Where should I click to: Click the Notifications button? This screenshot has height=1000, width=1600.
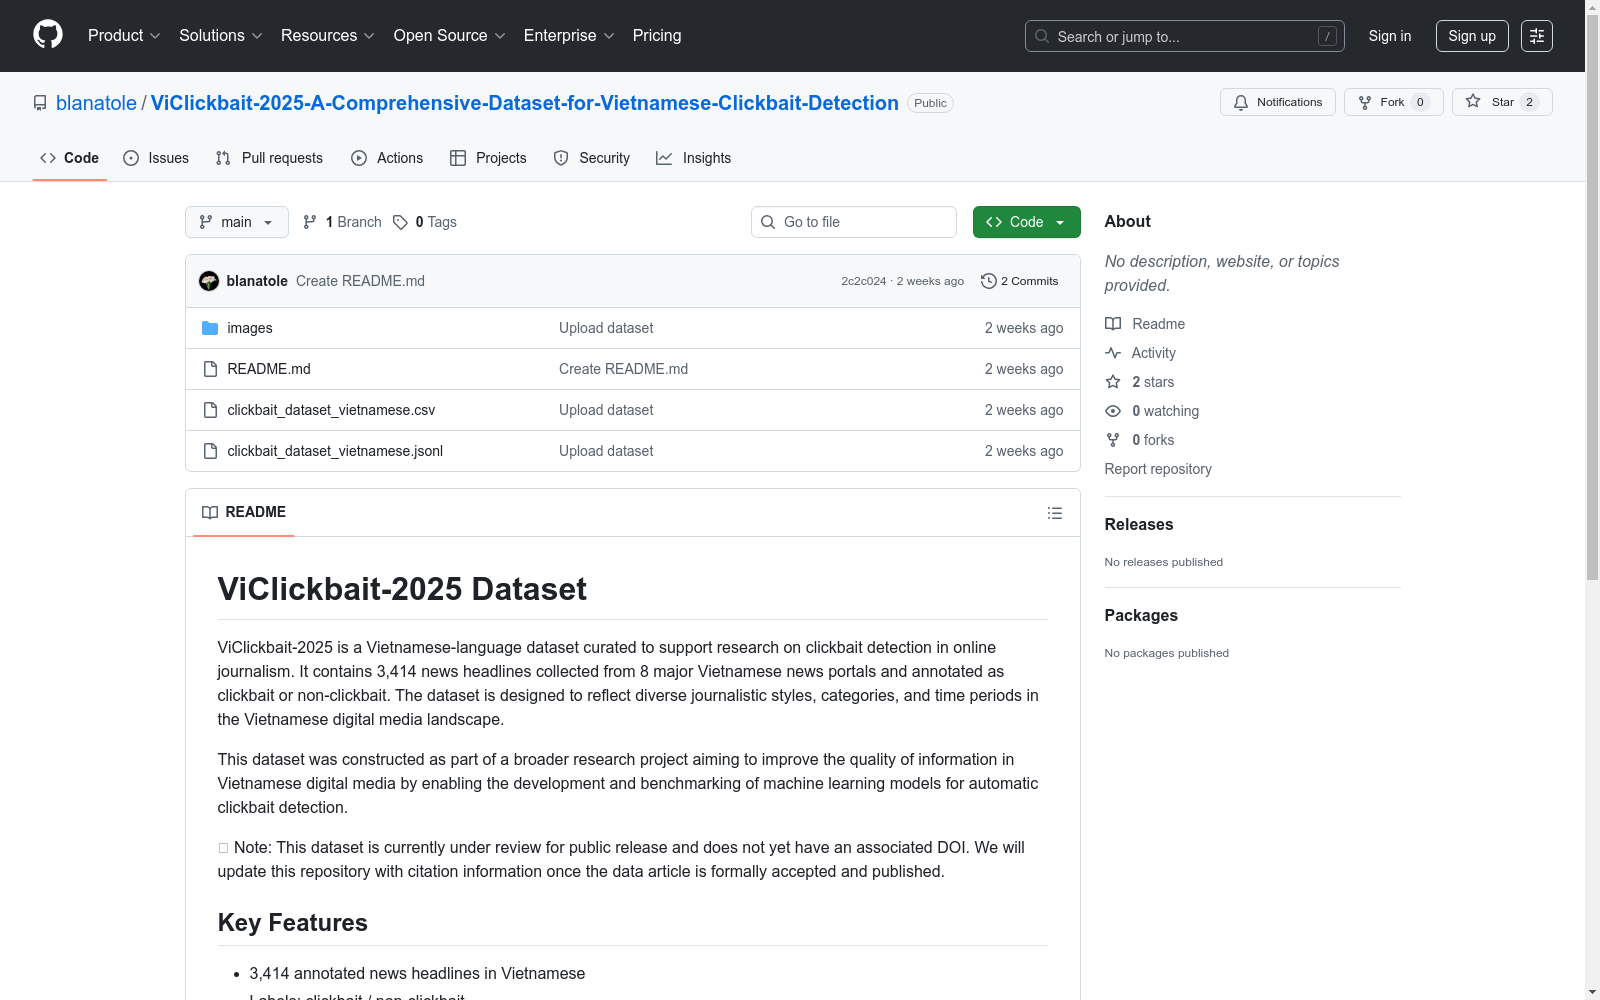click(1278, 102)
